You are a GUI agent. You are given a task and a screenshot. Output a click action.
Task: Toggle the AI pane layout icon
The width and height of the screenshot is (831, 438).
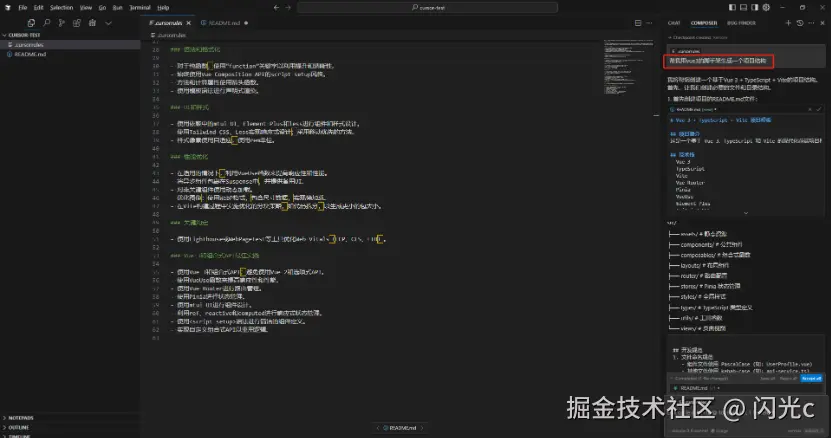click(x=755, y=7)
